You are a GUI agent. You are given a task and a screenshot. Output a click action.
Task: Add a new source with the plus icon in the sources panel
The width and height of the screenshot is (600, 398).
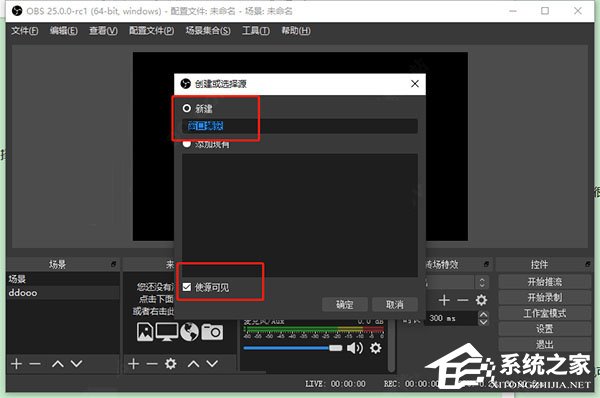[x=133, y=364]
